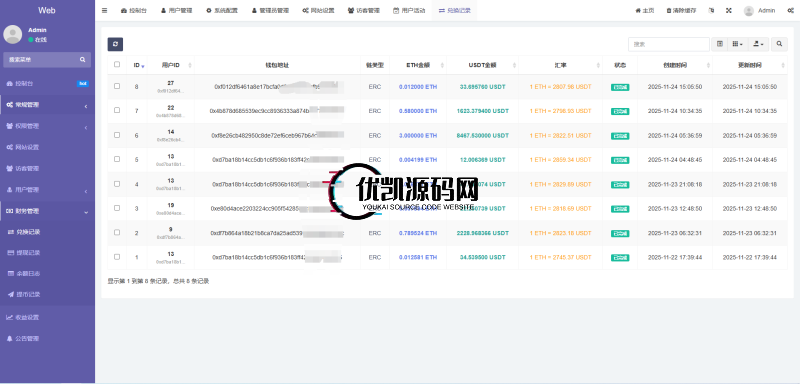Sort by 汇率 column header

coord(560,65)
